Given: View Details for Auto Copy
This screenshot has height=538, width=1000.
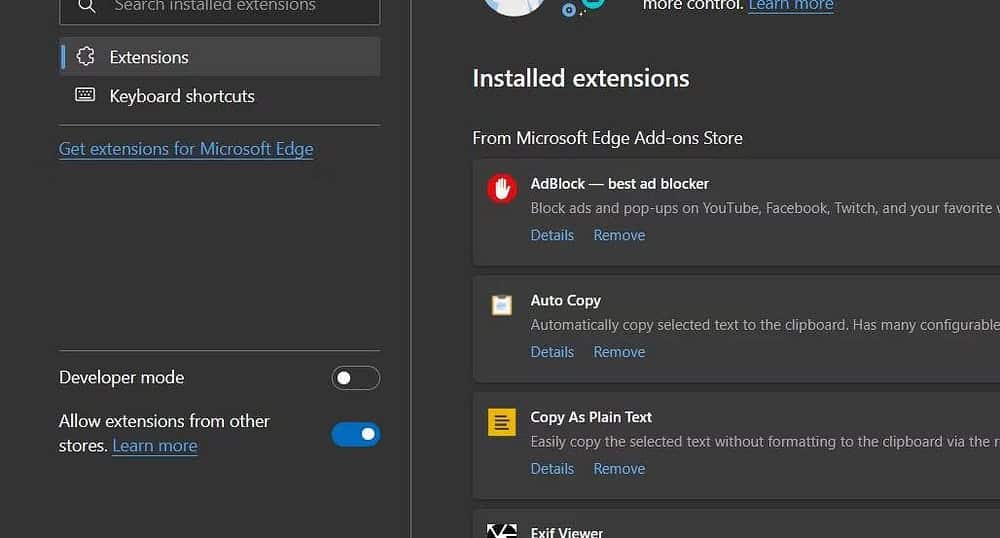Looking at the screenshot, I should point(552,352).
